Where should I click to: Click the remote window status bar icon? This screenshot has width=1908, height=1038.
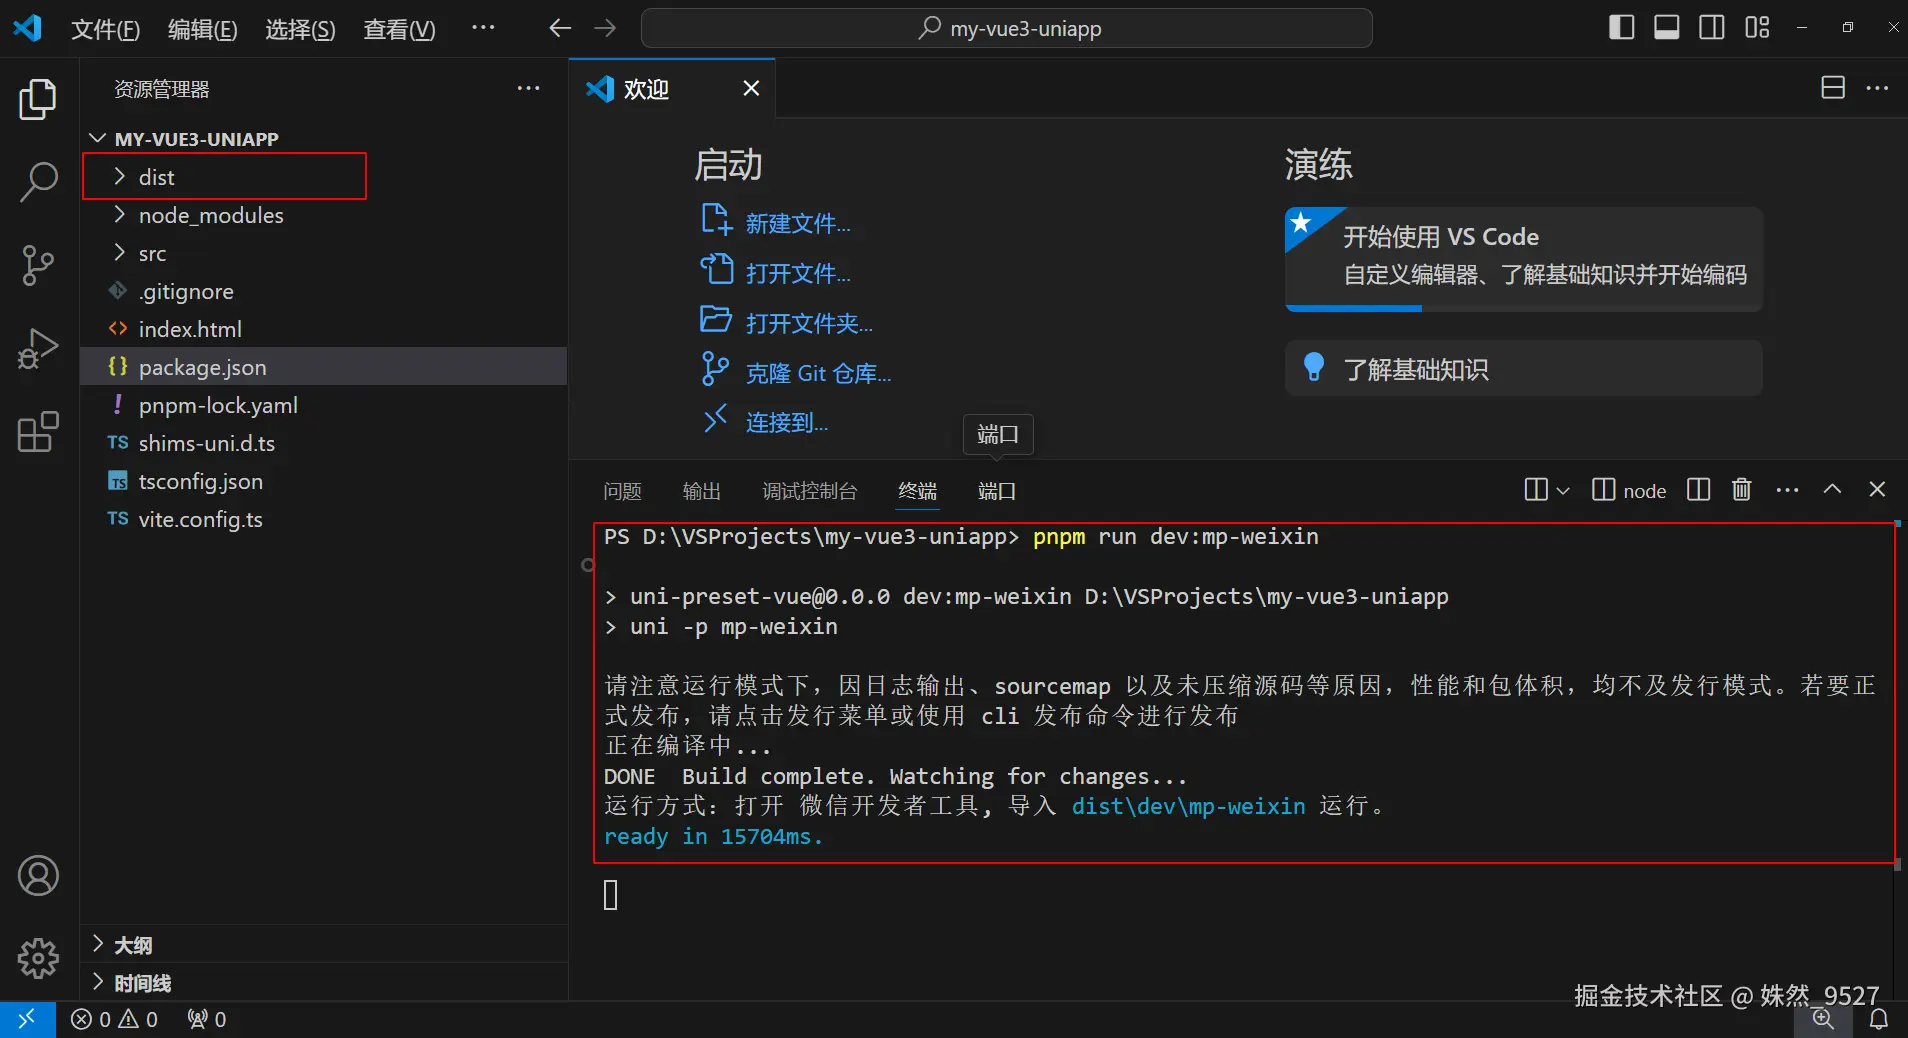(27, 1019)
